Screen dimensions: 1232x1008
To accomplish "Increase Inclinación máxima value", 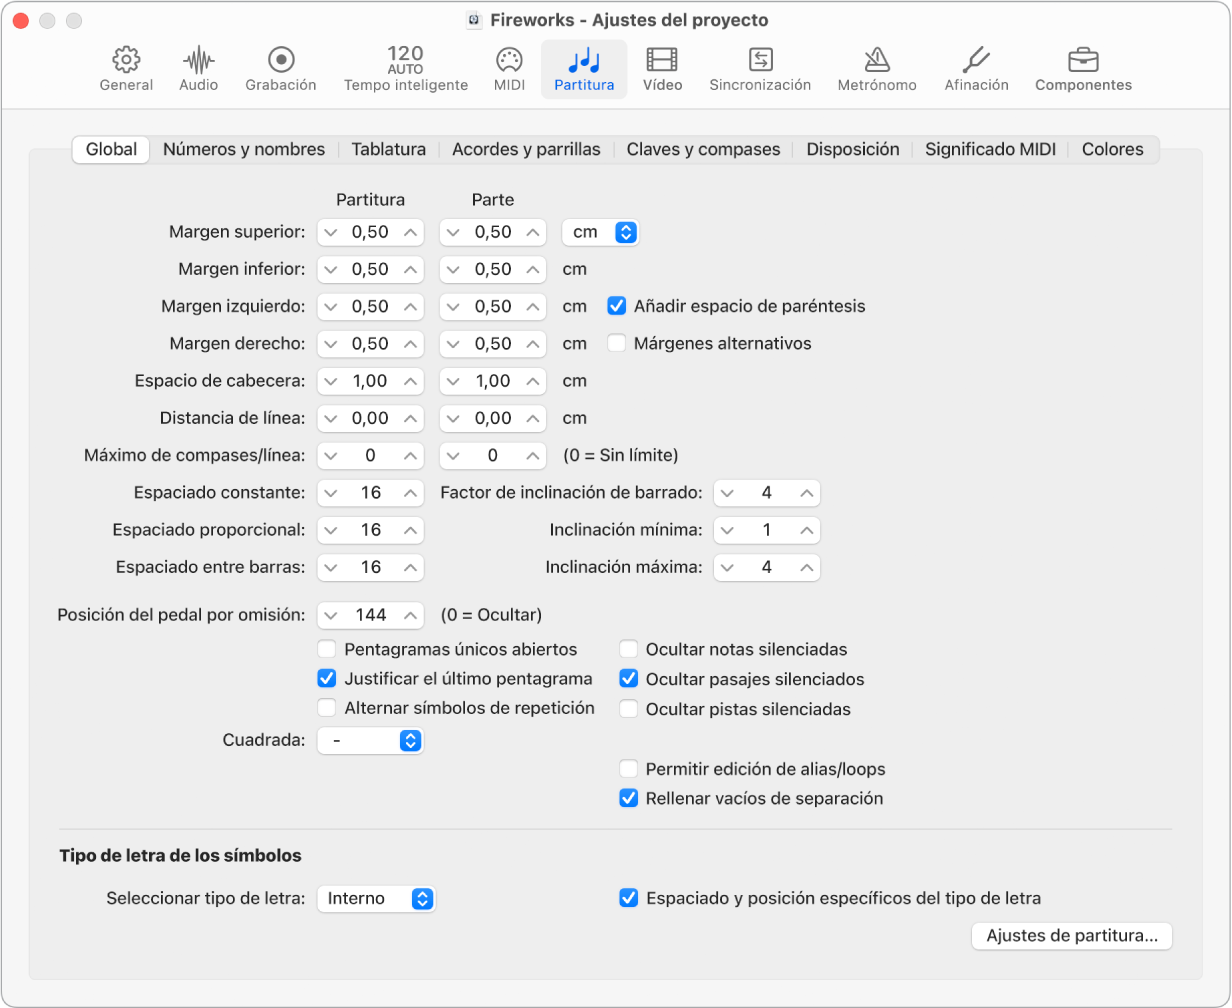I will pyautogui.click(x=806, y=567).
